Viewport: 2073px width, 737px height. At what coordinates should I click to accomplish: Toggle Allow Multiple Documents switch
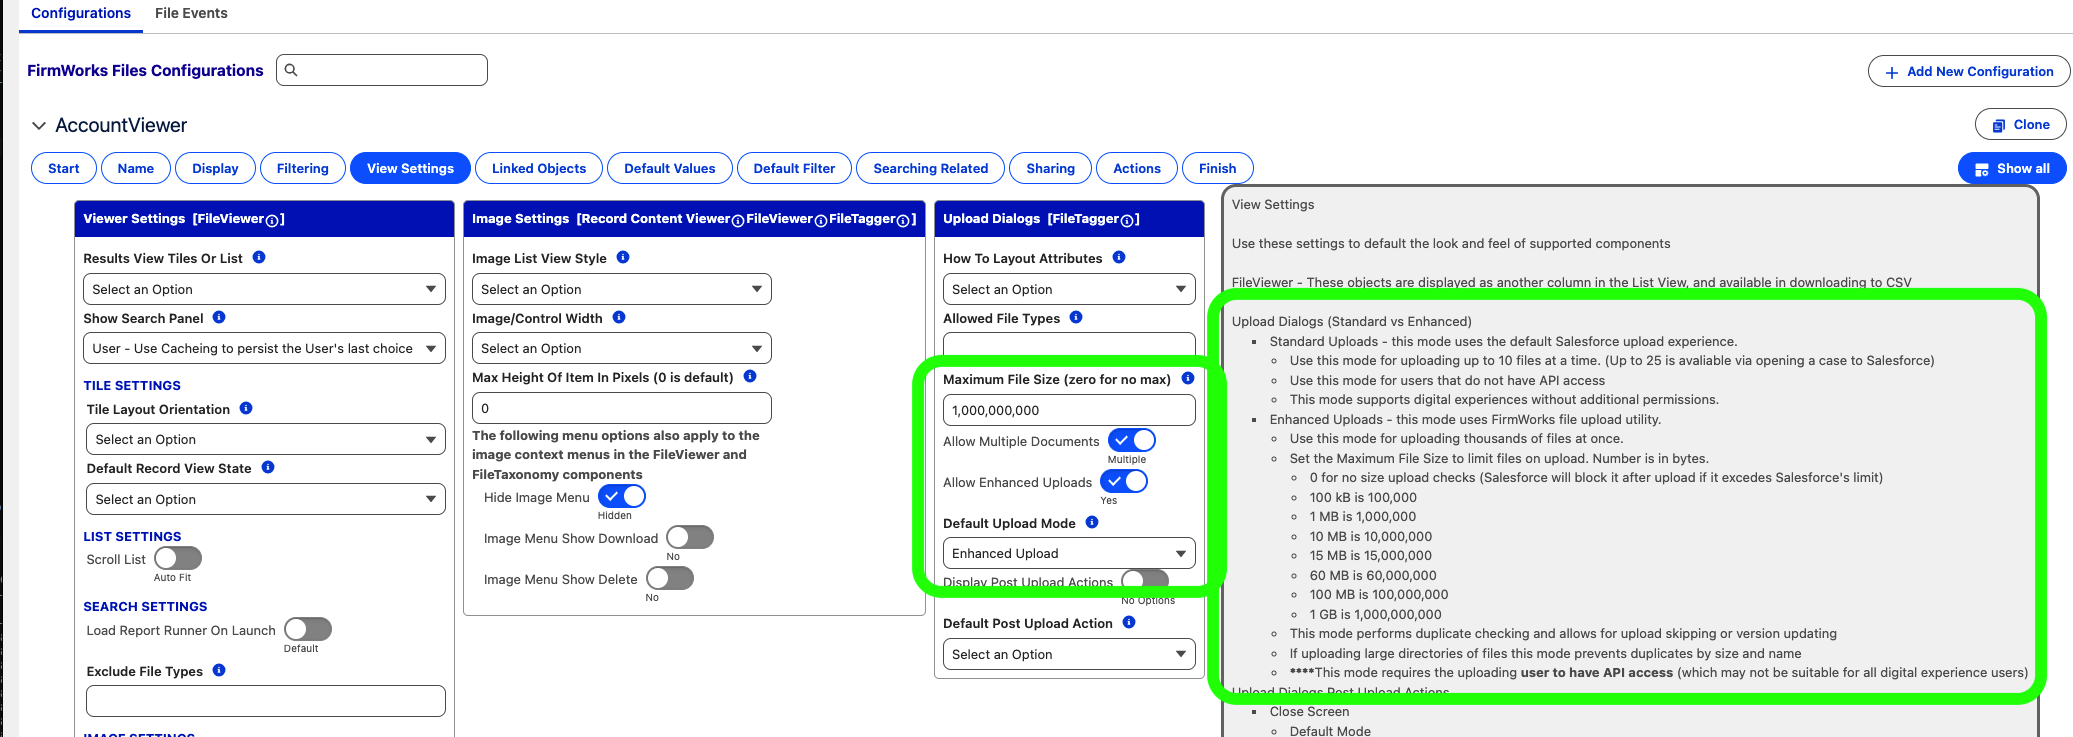click(1132, 440)
